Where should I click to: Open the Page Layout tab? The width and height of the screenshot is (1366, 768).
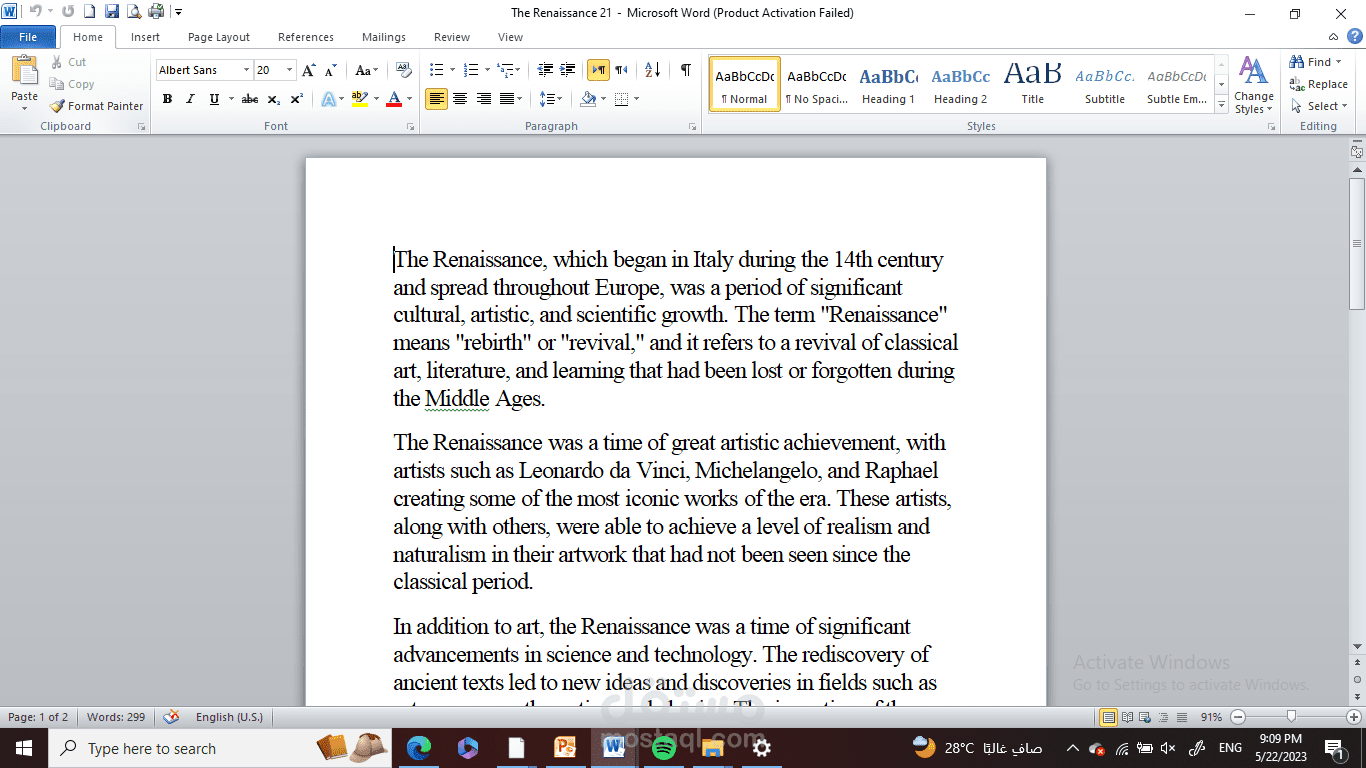pos(218,37)
